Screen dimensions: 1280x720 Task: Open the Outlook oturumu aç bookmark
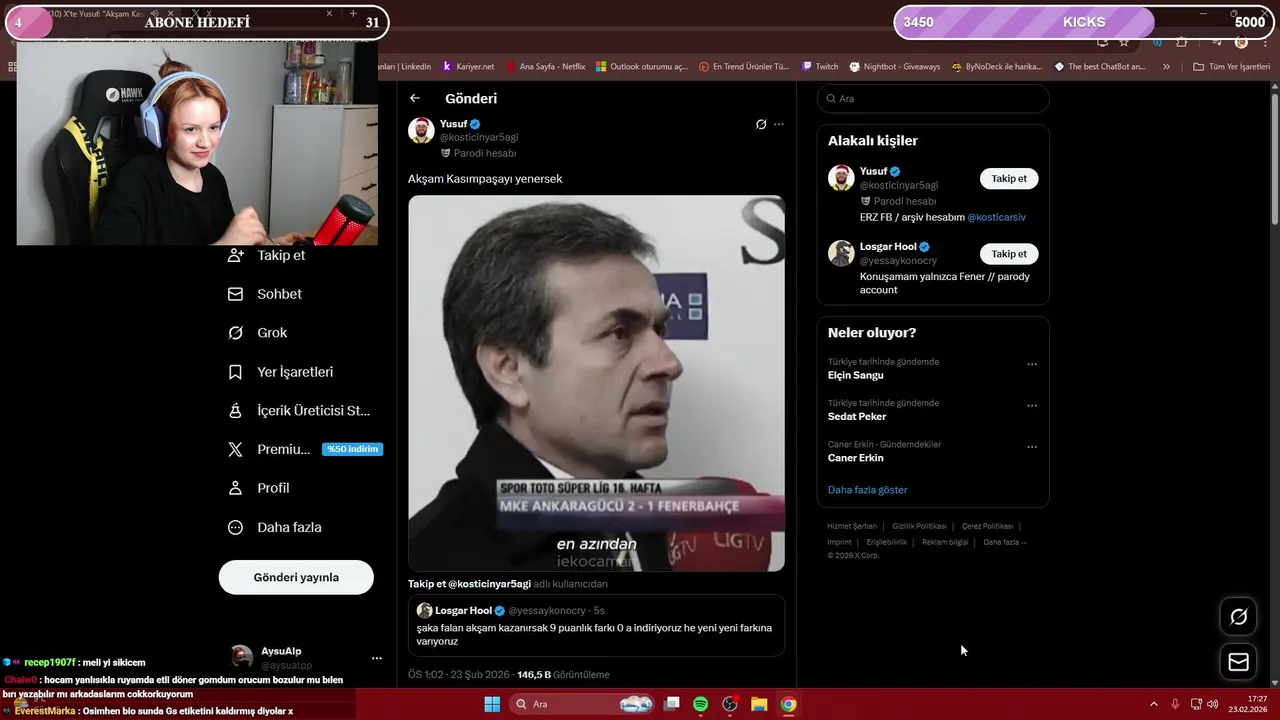point(642,67)
